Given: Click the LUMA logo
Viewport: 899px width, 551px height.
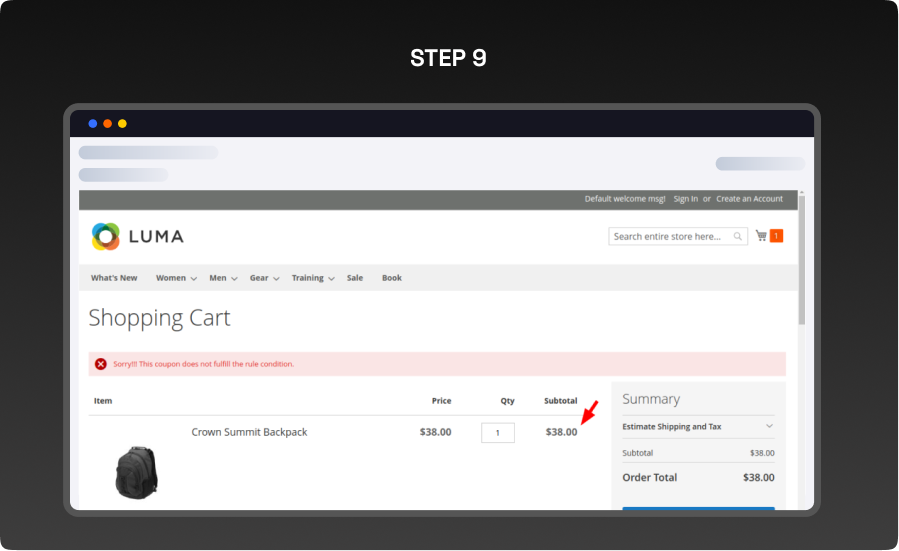Looking at the screenshot, I should 137,237.
